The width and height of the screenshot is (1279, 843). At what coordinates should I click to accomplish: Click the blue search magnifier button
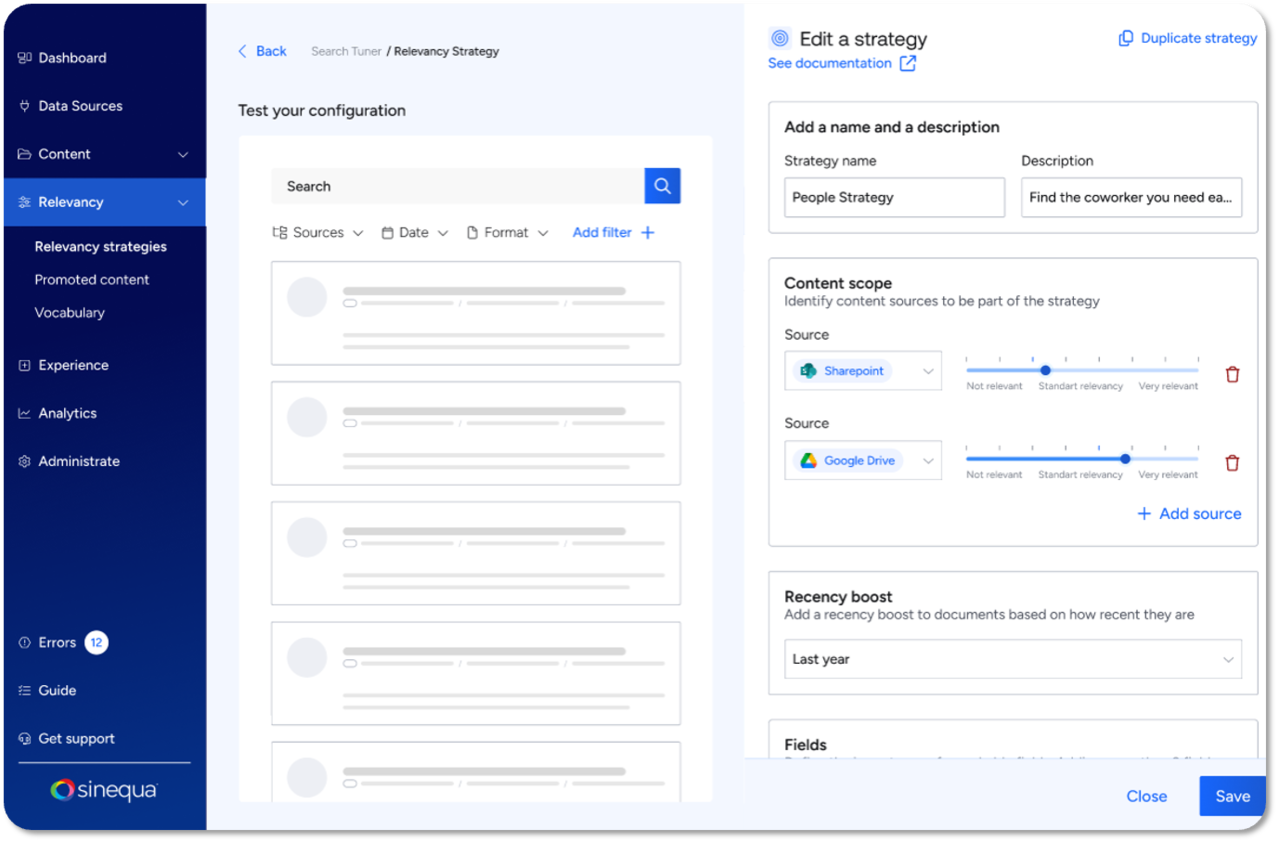(662, 186)
